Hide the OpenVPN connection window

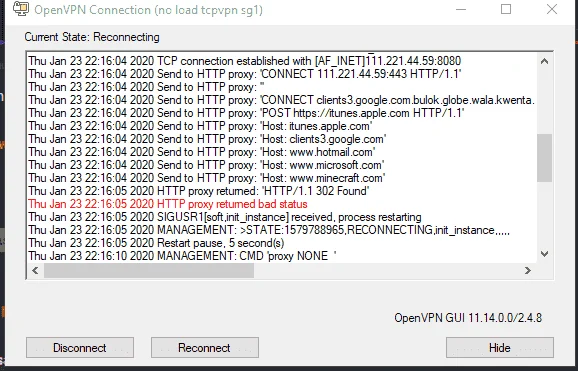[x=500, y=347]
